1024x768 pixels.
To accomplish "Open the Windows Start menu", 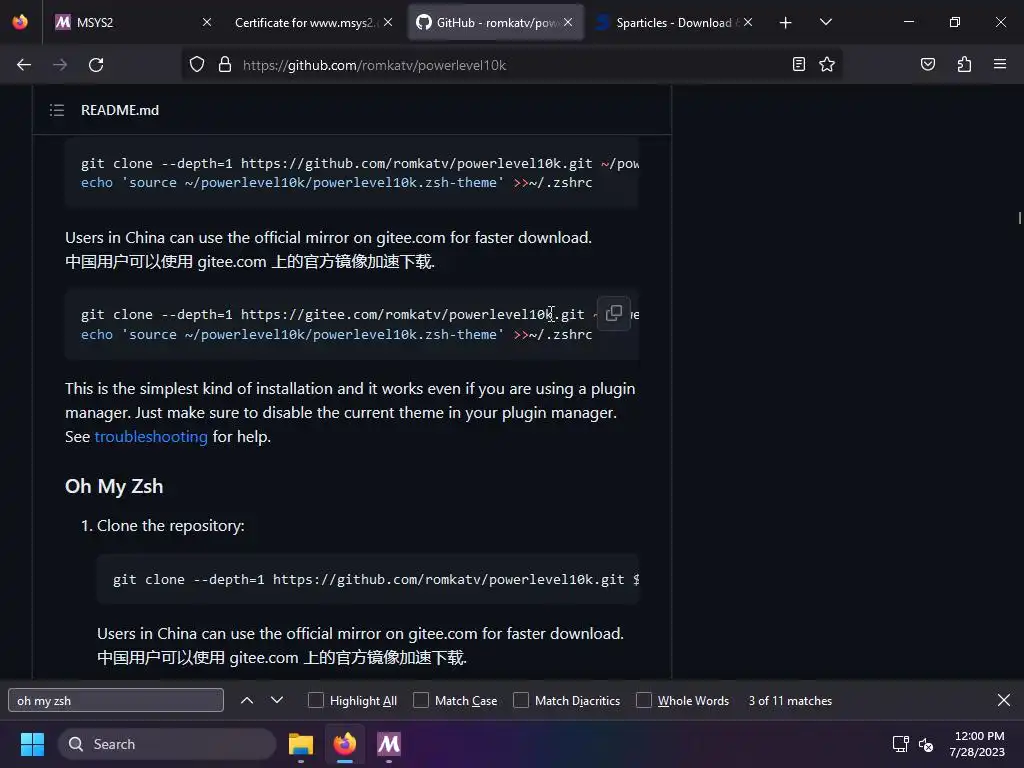I will (x=32, y=744).
